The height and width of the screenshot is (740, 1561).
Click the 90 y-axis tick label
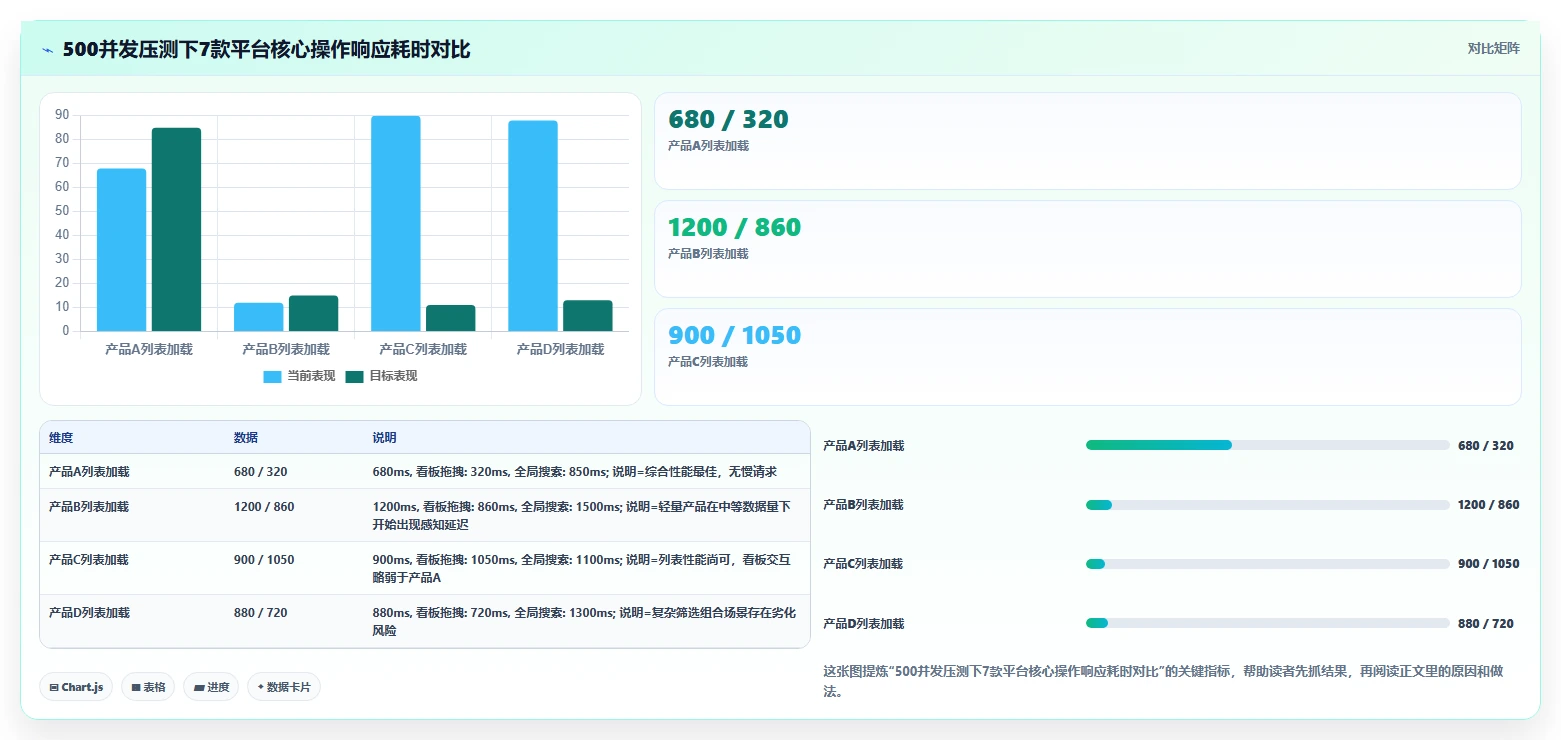(x=62, y=115)
